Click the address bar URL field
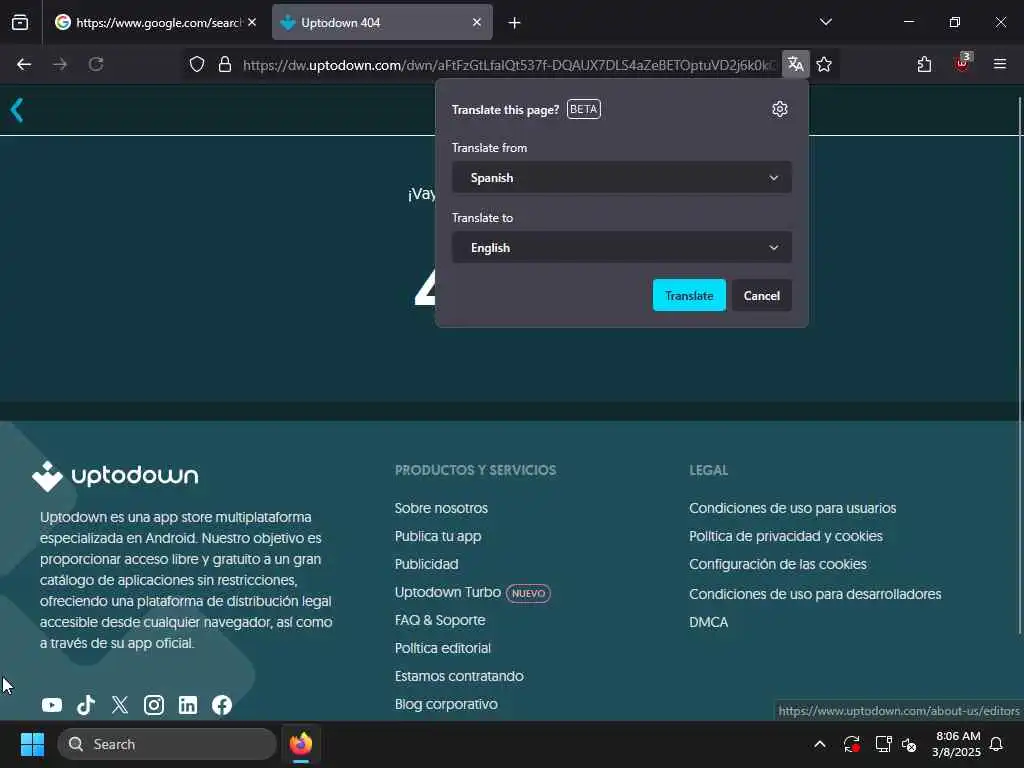1024x768 pixels. [509, 65]
